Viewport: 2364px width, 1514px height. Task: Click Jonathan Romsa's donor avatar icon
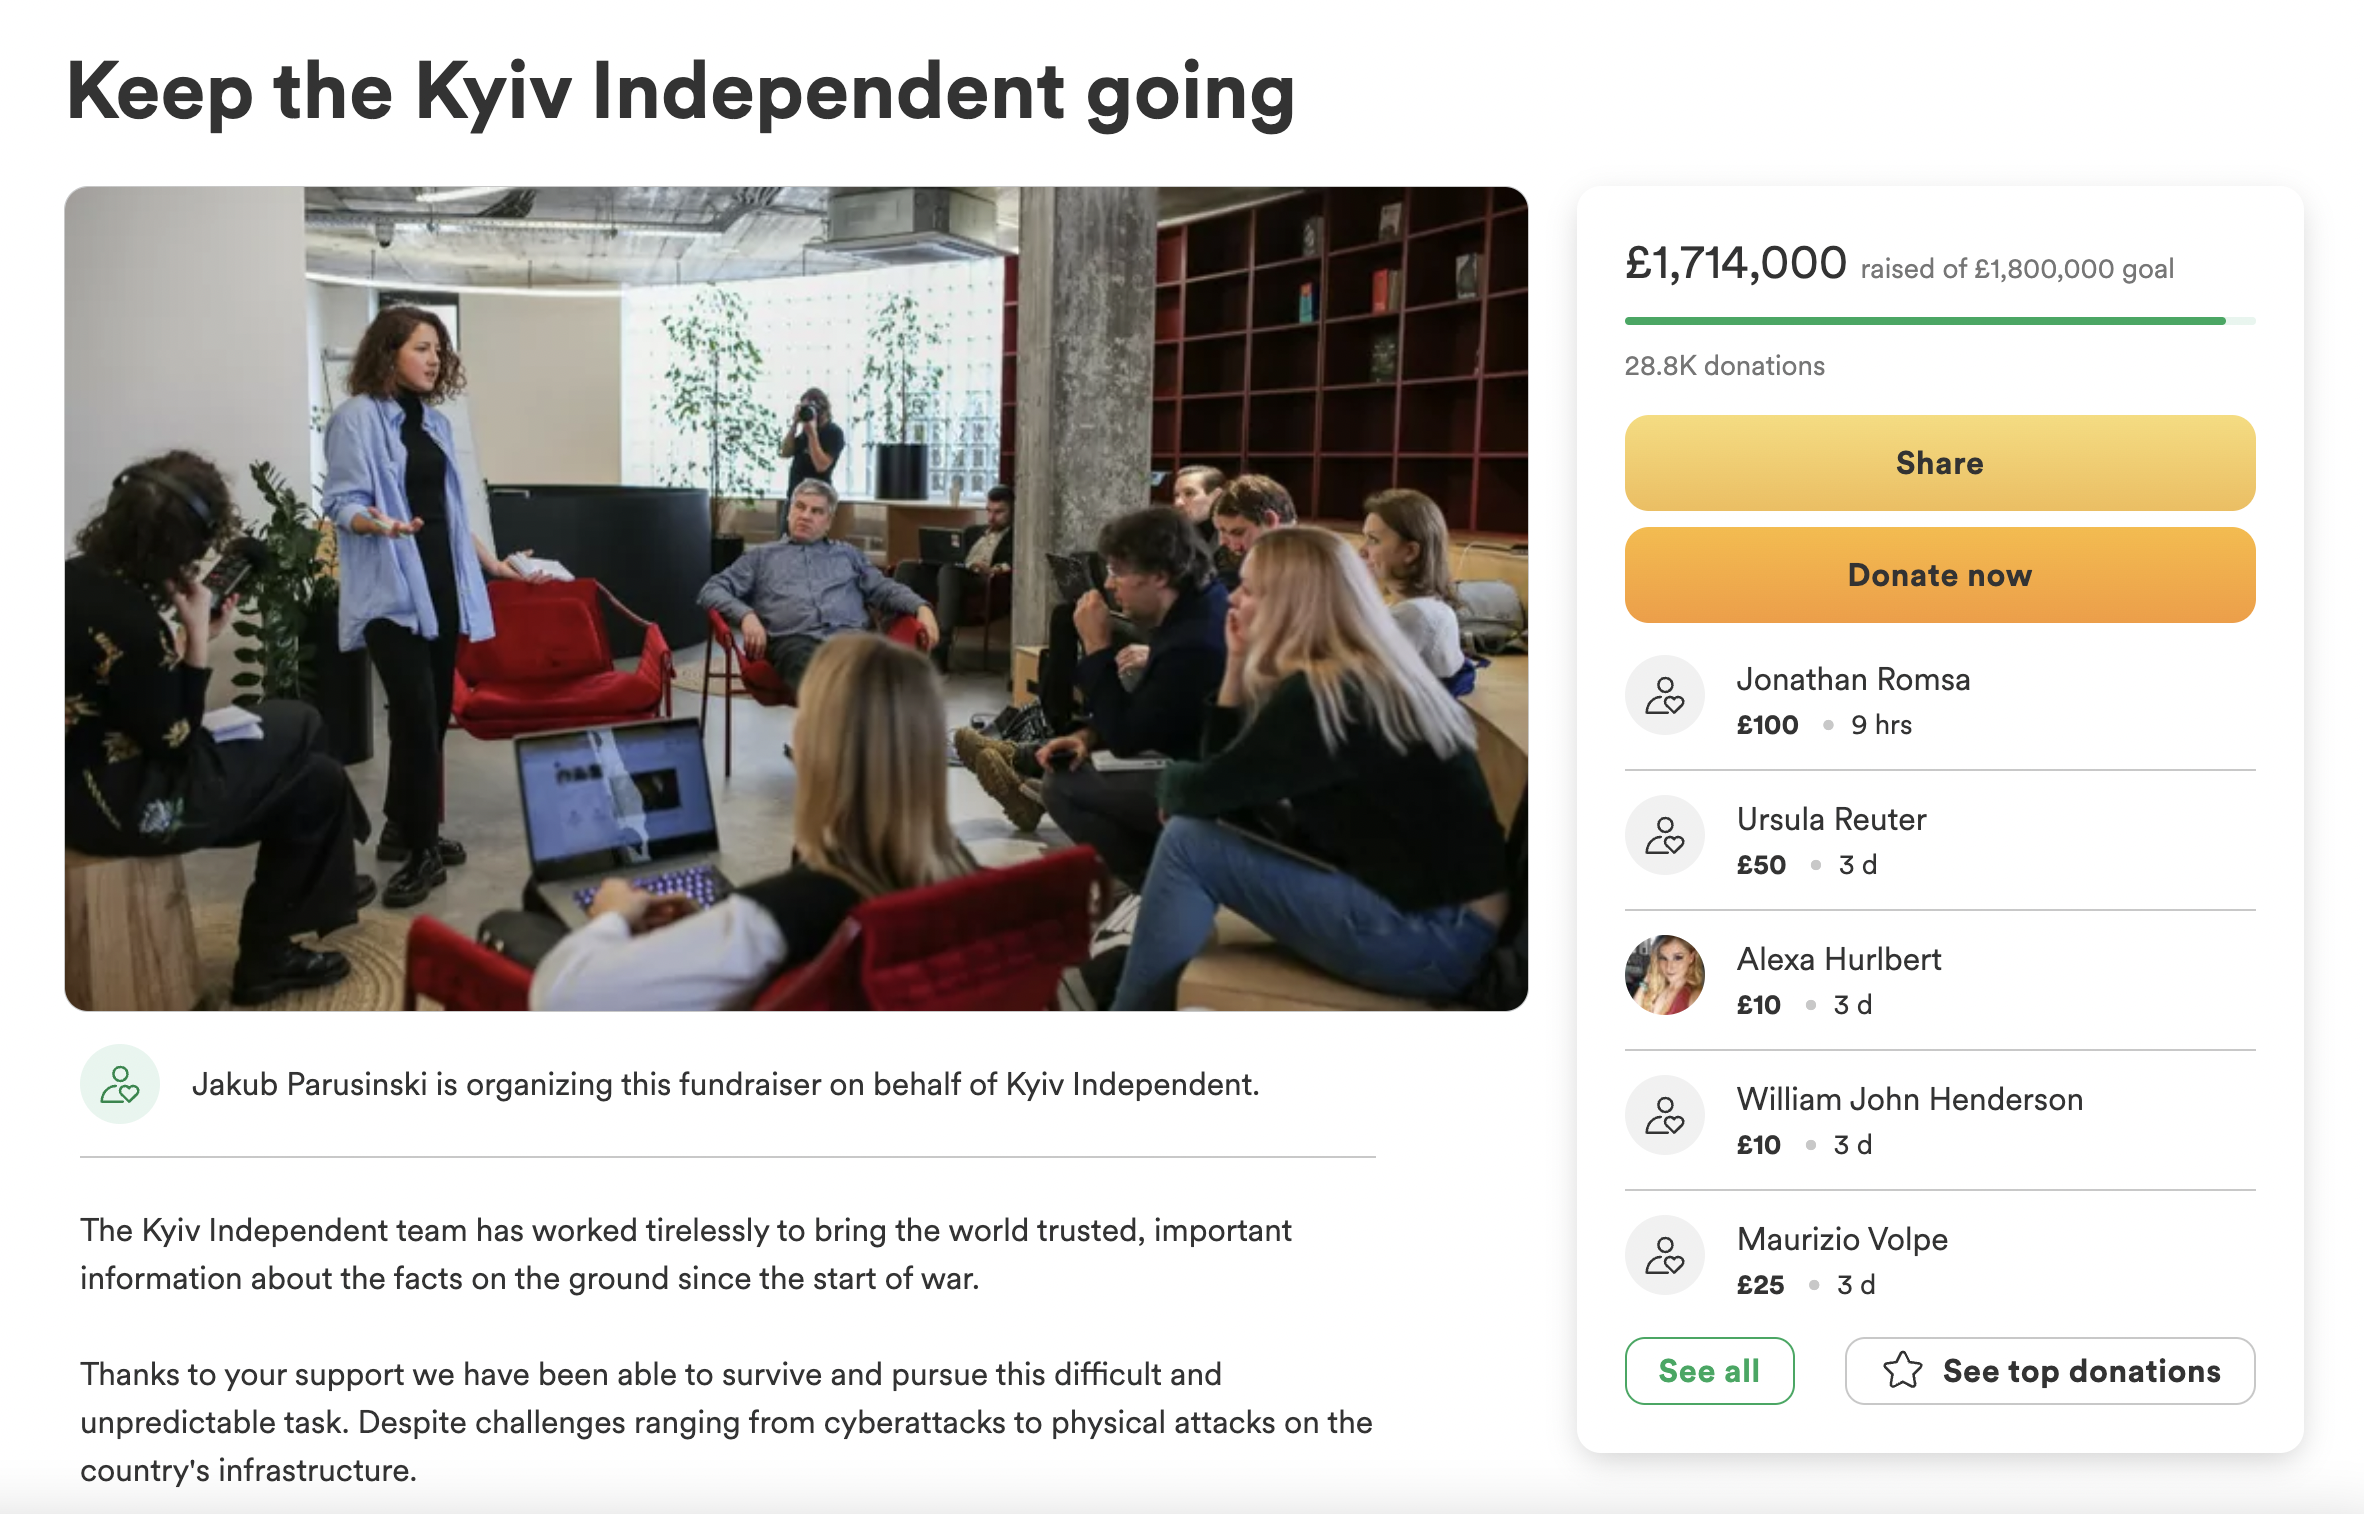(1664, 695)
